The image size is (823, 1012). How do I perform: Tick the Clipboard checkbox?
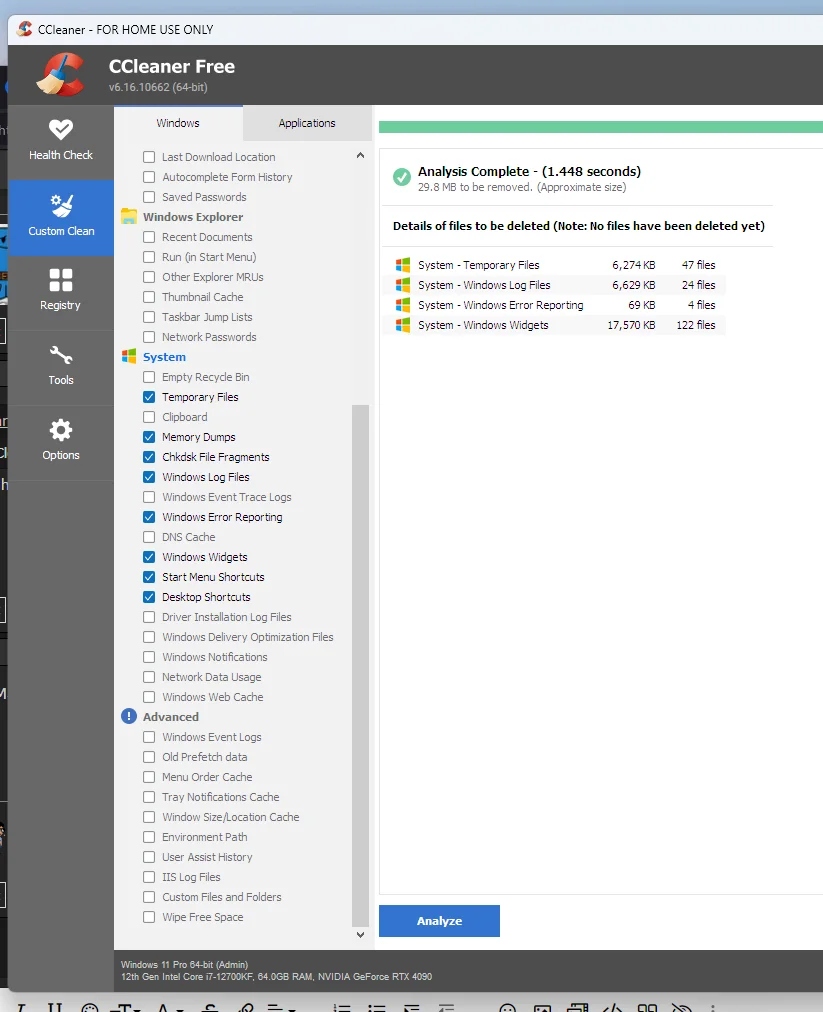tap(149, 417)
